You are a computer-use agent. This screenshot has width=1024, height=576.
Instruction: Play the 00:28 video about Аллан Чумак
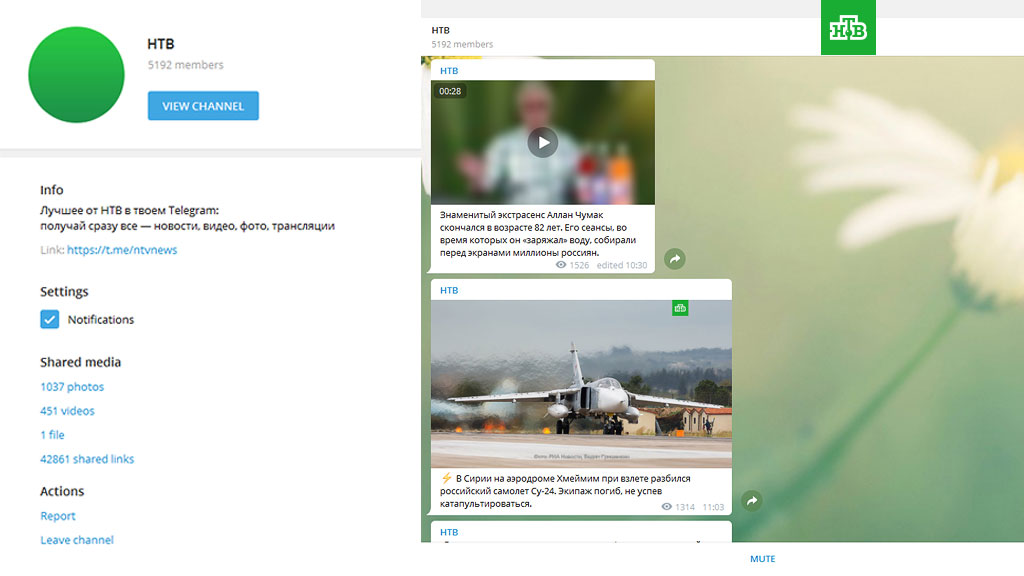(x=543, y=142)
